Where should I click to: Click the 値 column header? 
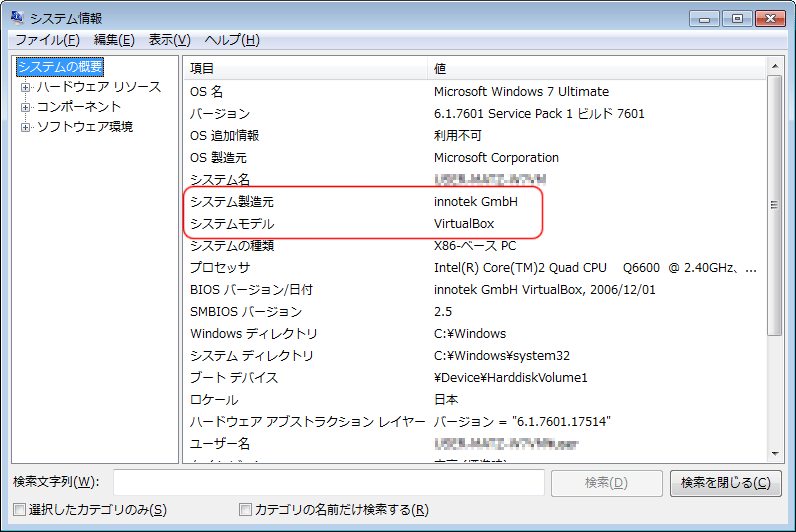596,69
